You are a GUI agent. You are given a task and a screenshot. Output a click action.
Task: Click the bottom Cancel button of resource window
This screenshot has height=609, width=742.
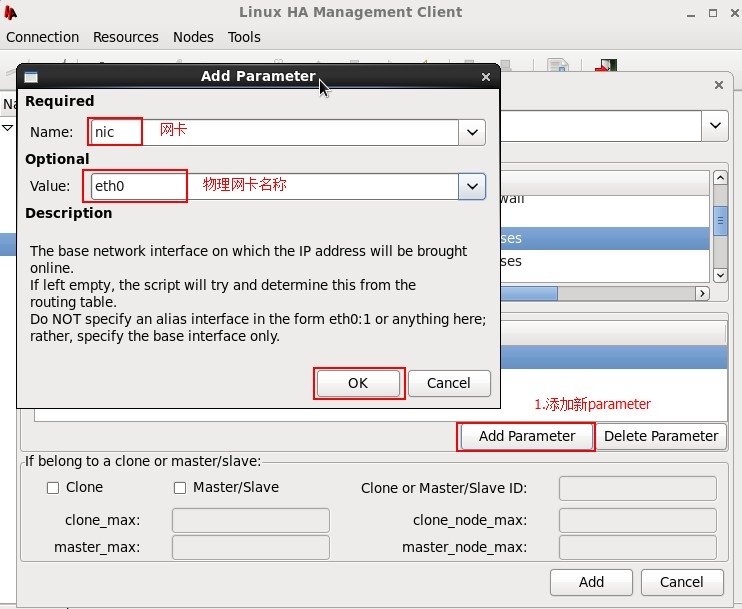(682, 582)
